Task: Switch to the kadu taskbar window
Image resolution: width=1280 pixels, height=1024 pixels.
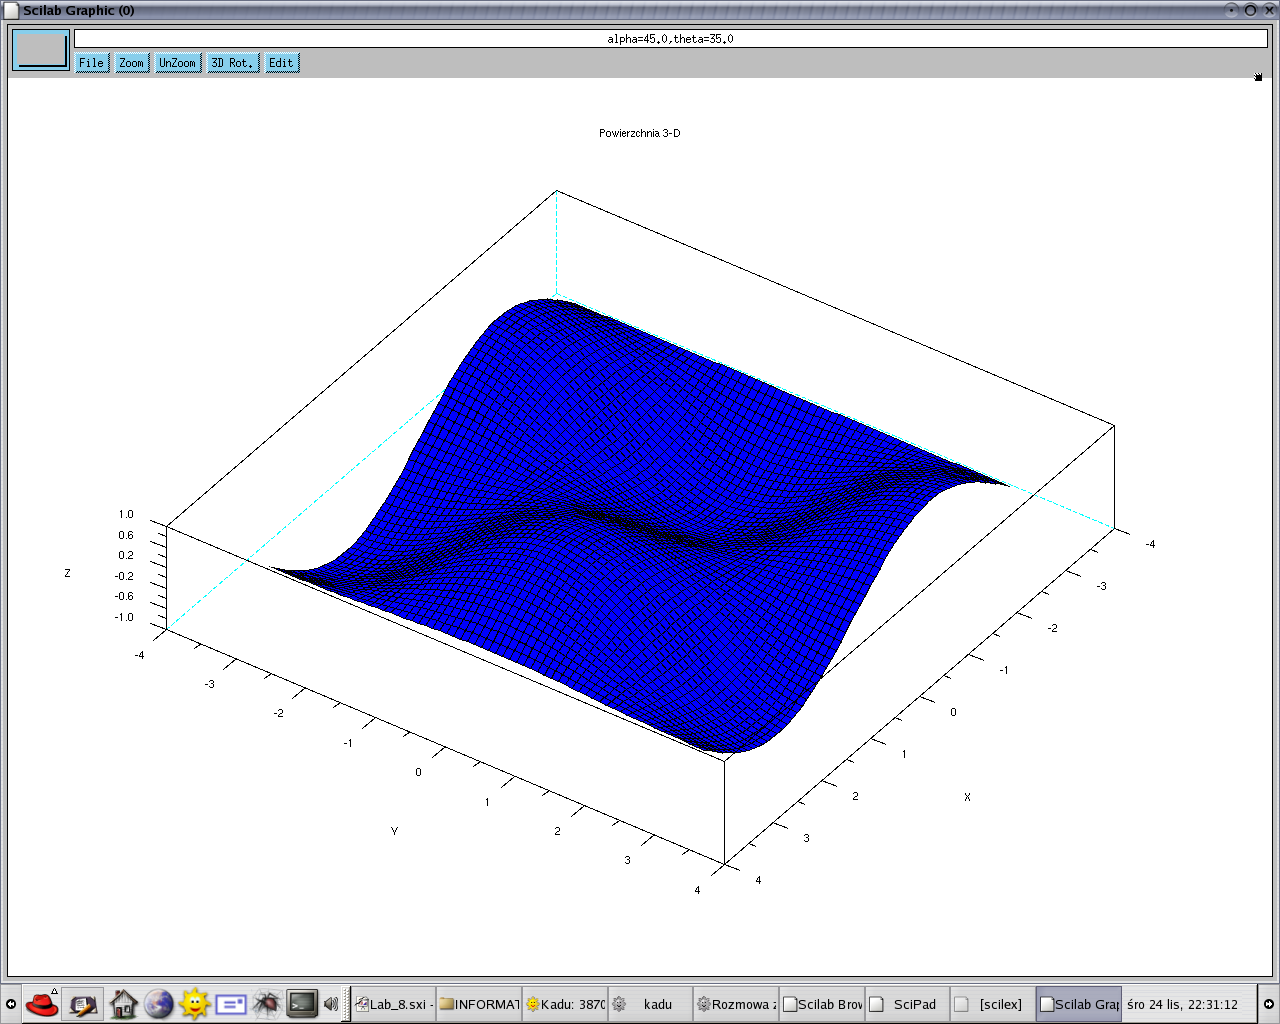Action: coord(651,1004)
